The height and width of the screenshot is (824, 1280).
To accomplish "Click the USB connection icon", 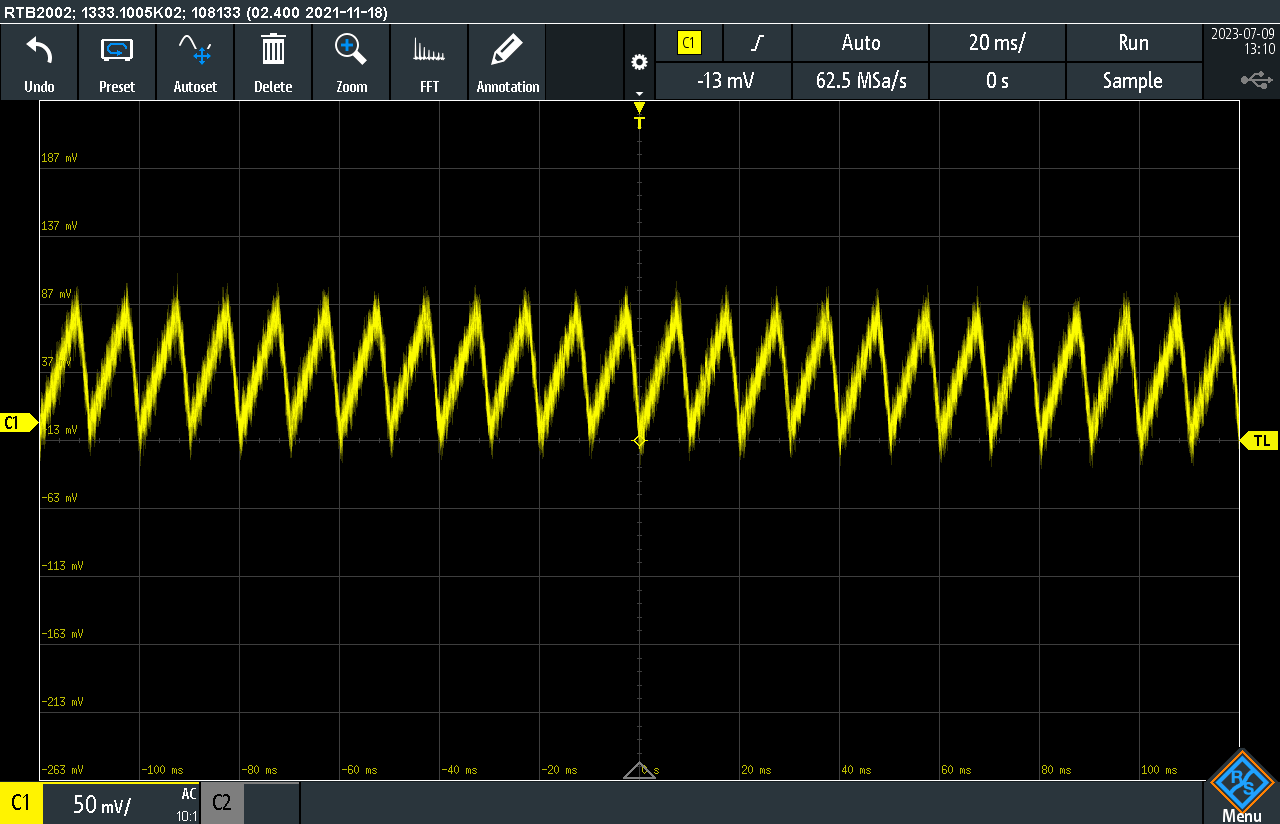I will pos(1257,79).
